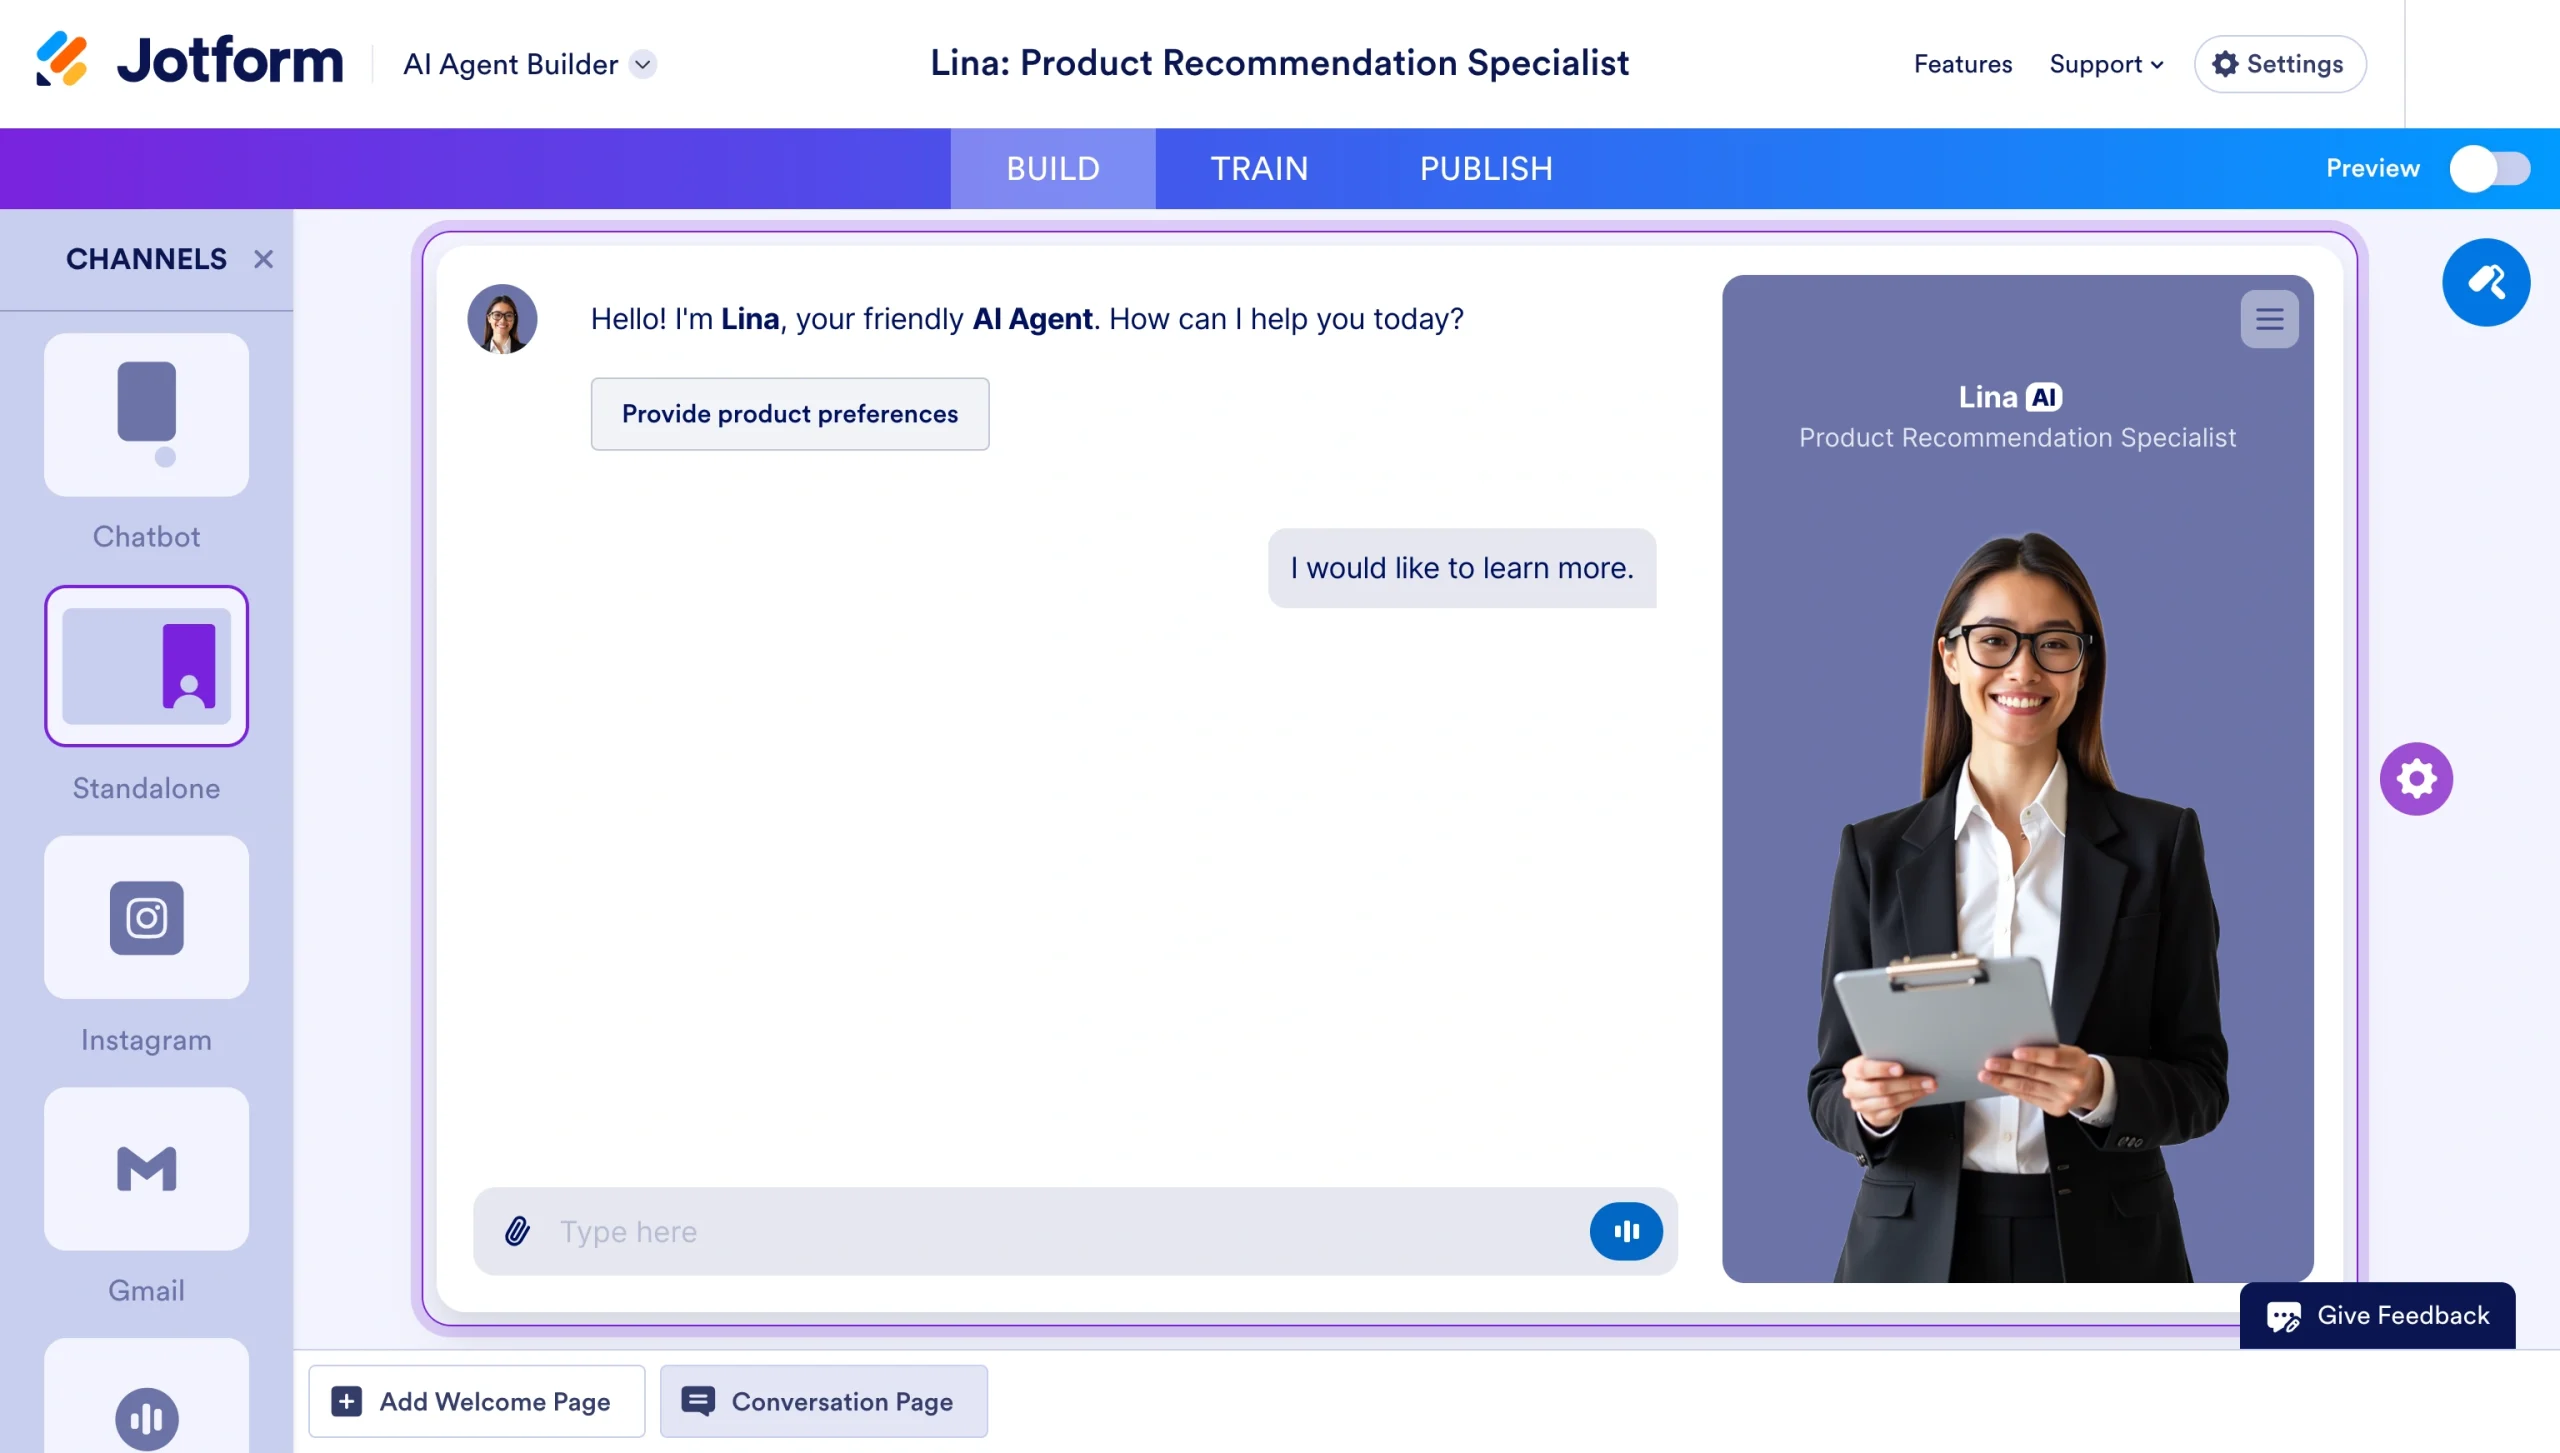Toggle the Preview switch
Screen dimensions: 2560x1453
(2488, 168)
